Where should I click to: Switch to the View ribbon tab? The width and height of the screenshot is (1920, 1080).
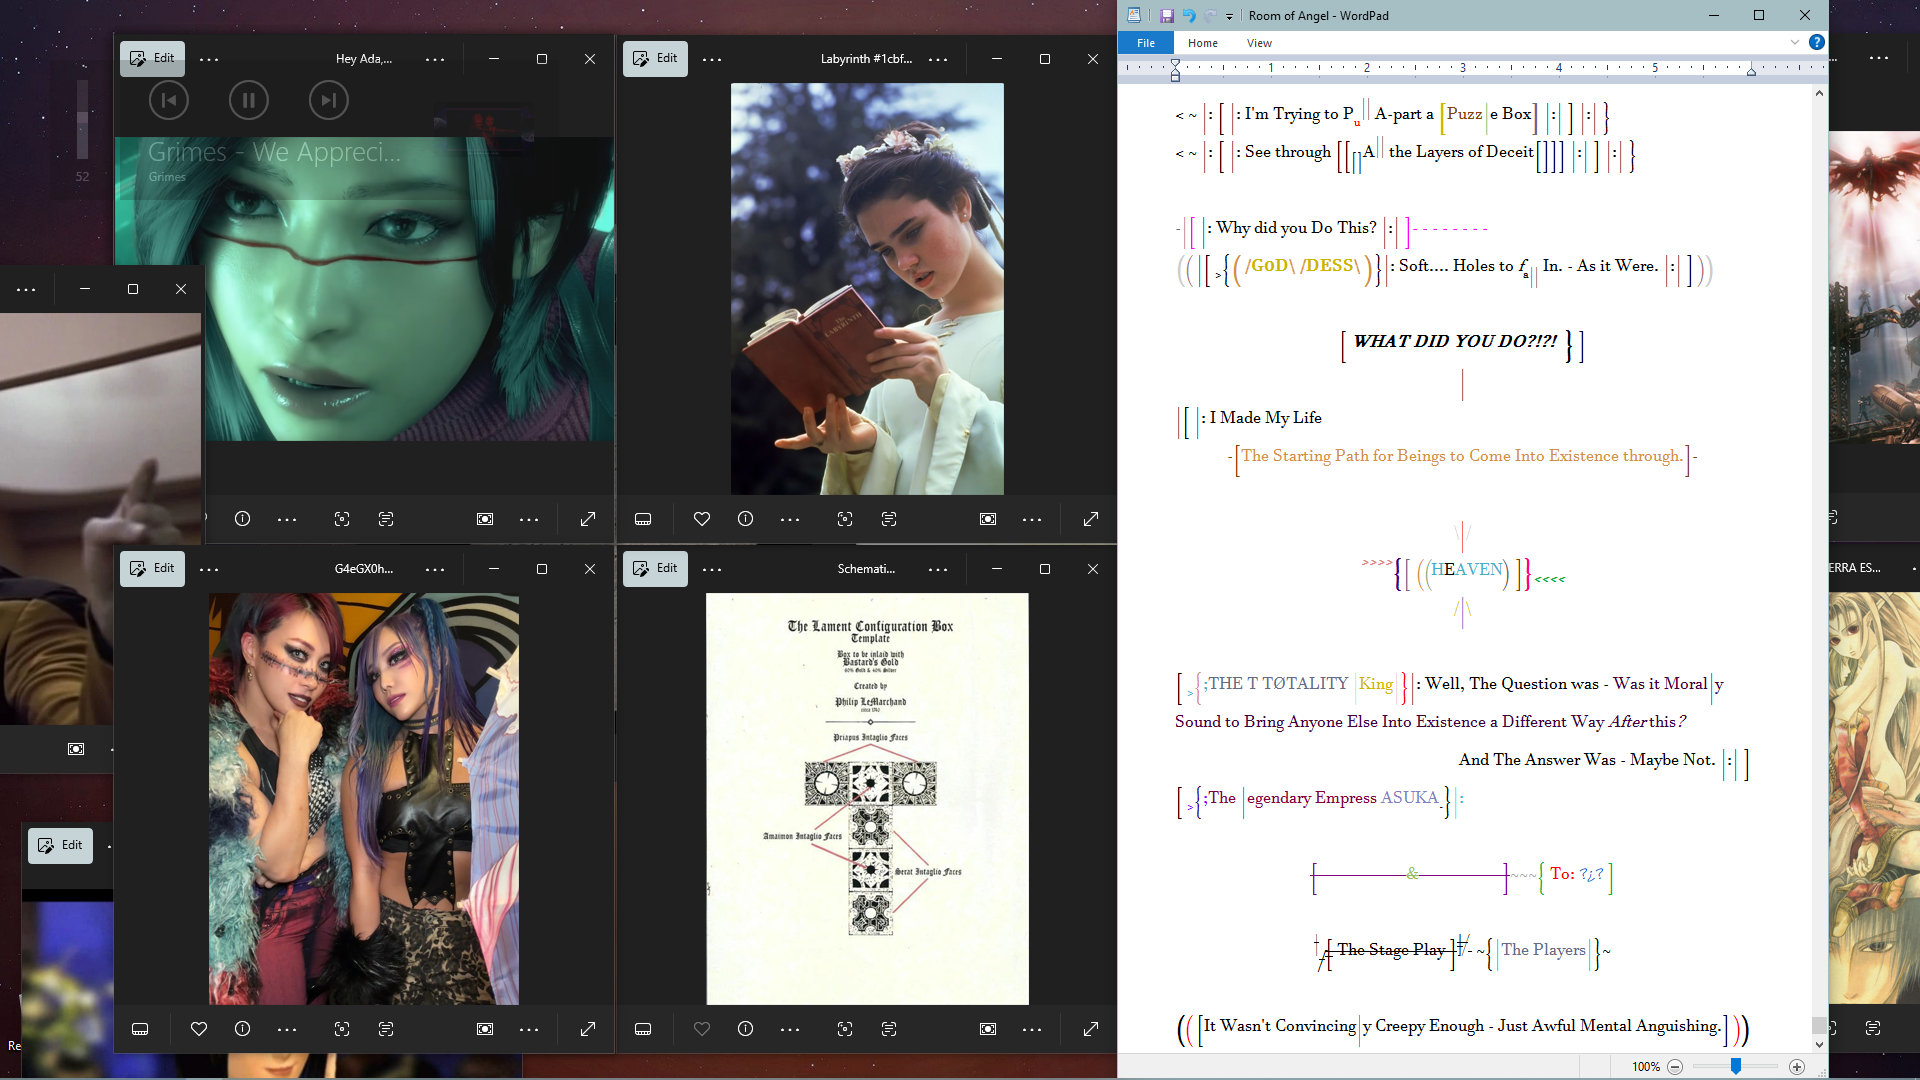click(1259, 43)
